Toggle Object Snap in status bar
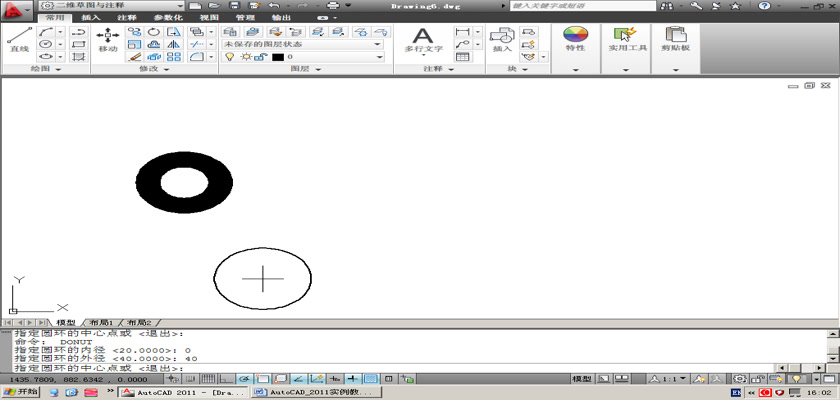The width and height of the screenshot is (840, 400). [262, 379]
